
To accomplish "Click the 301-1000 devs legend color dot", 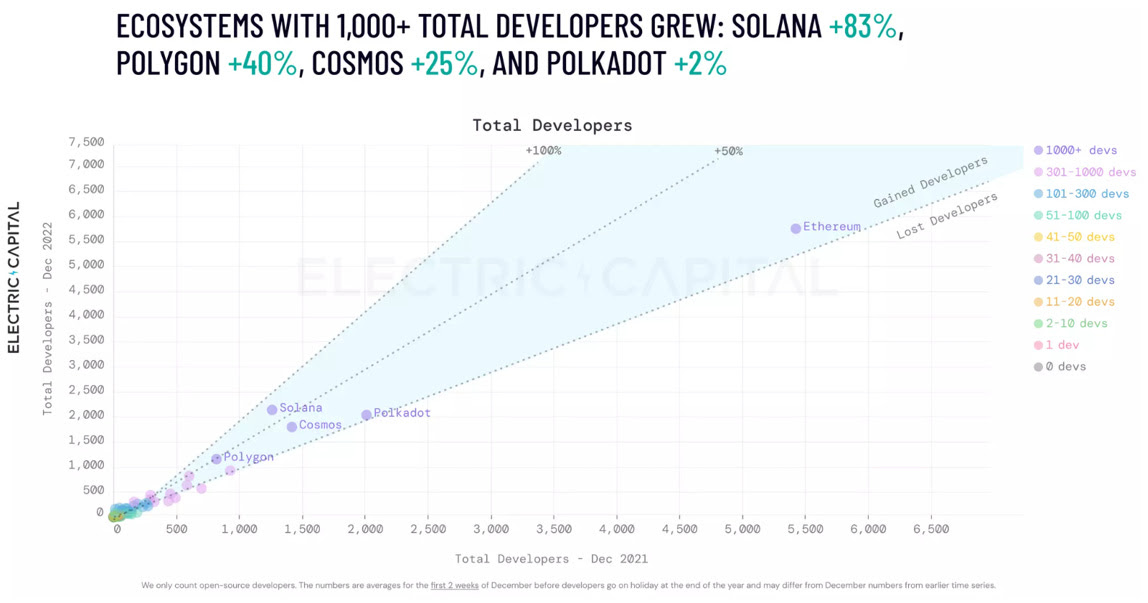I will [1038, 173].
